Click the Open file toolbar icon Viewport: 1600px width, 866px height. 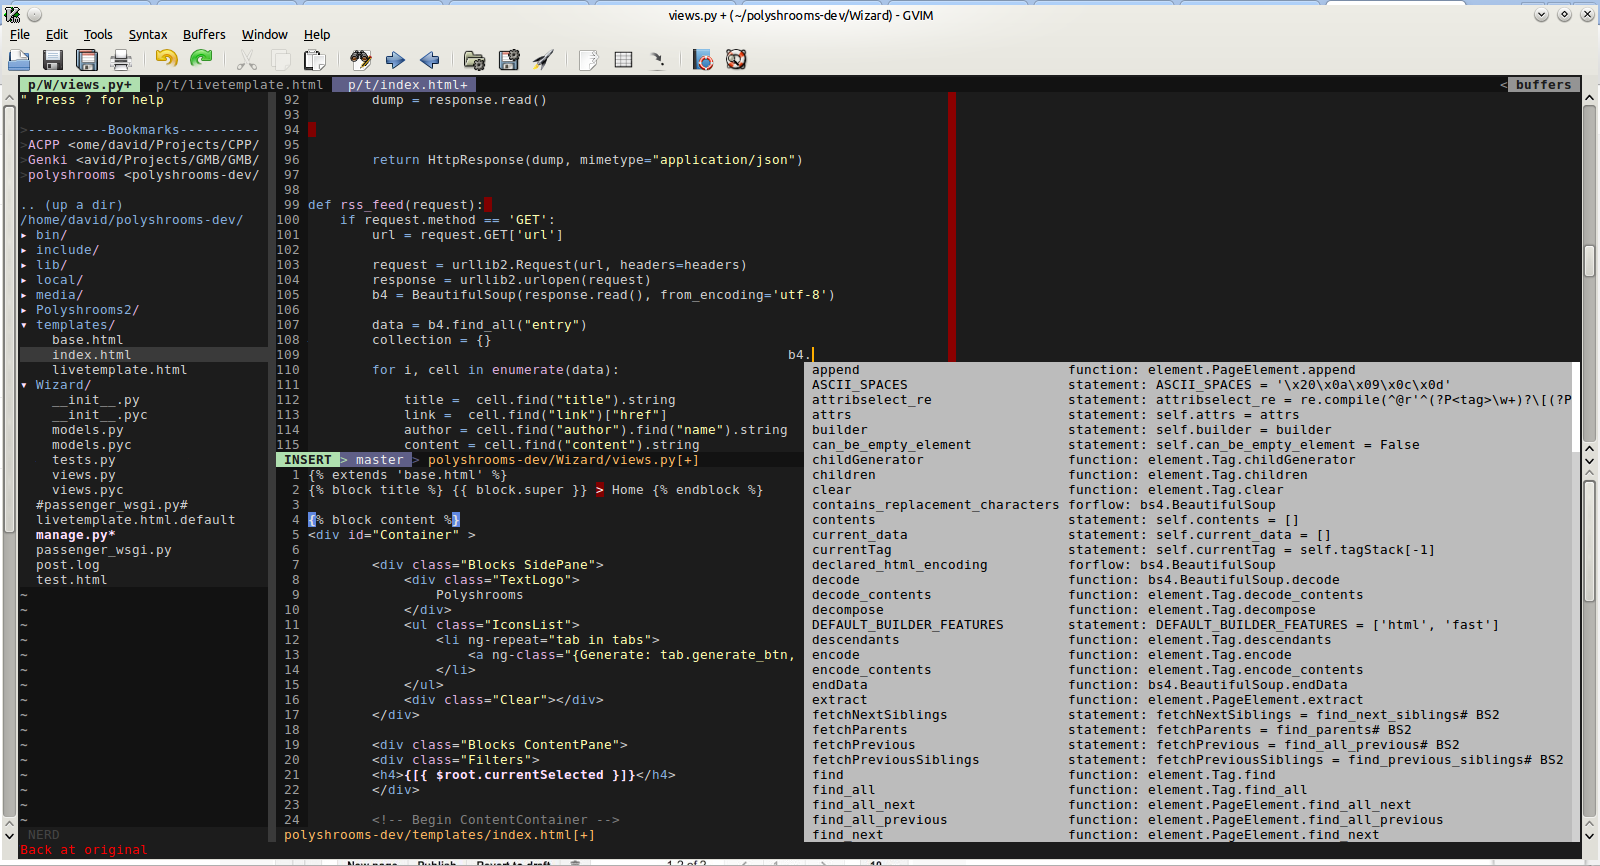[19, 60]
